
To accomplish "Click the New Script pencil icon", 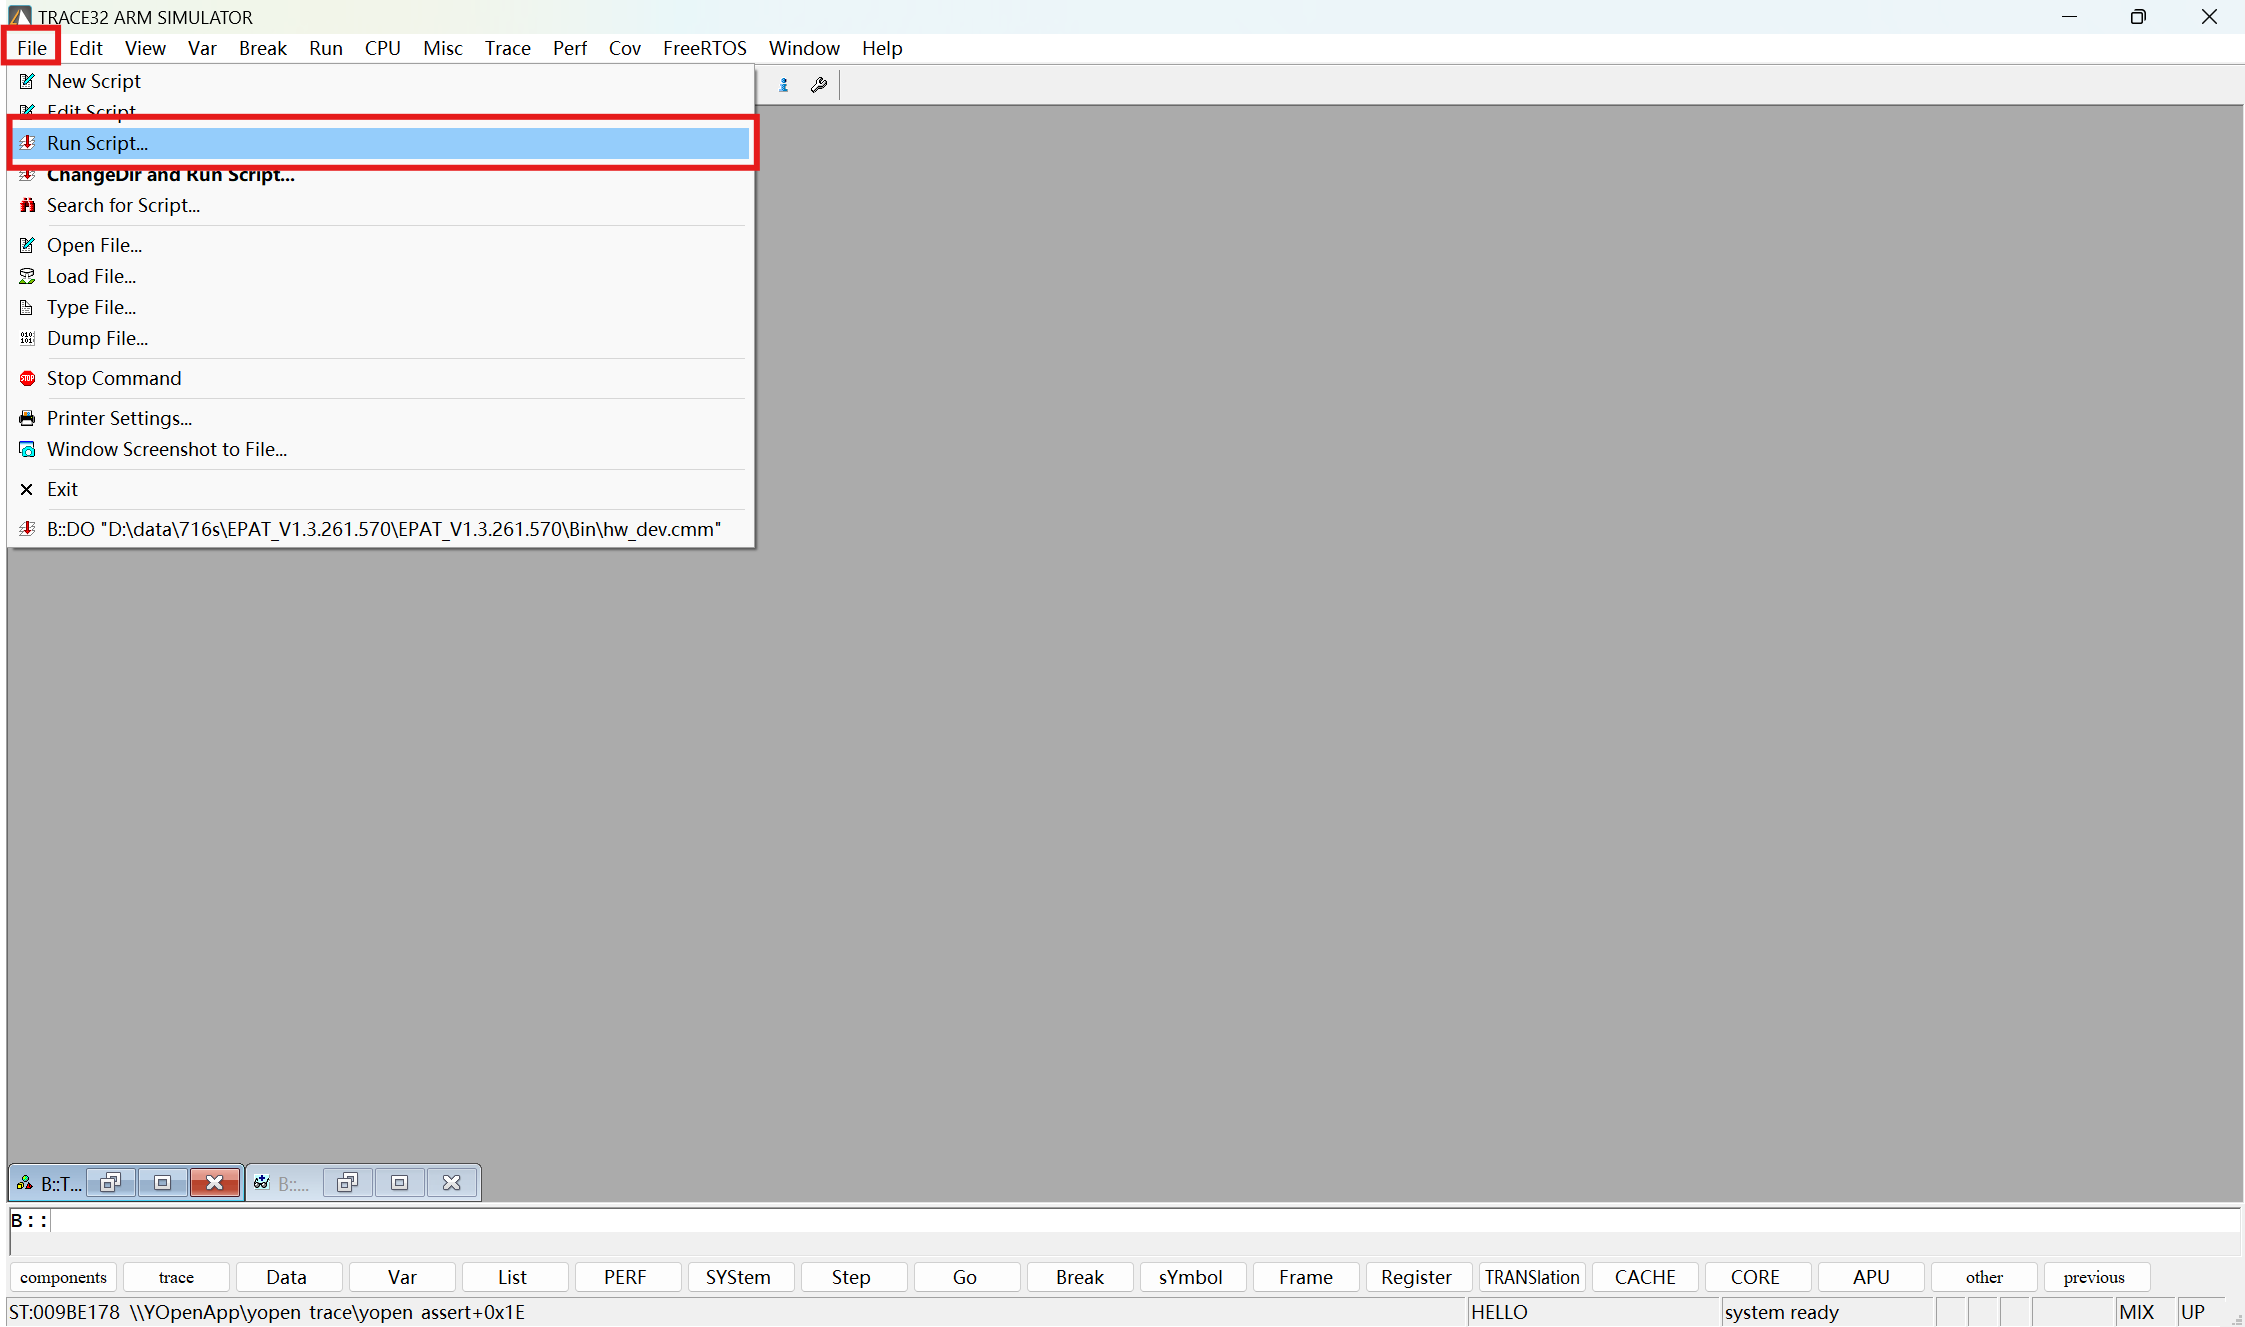I will coord(27,81).
